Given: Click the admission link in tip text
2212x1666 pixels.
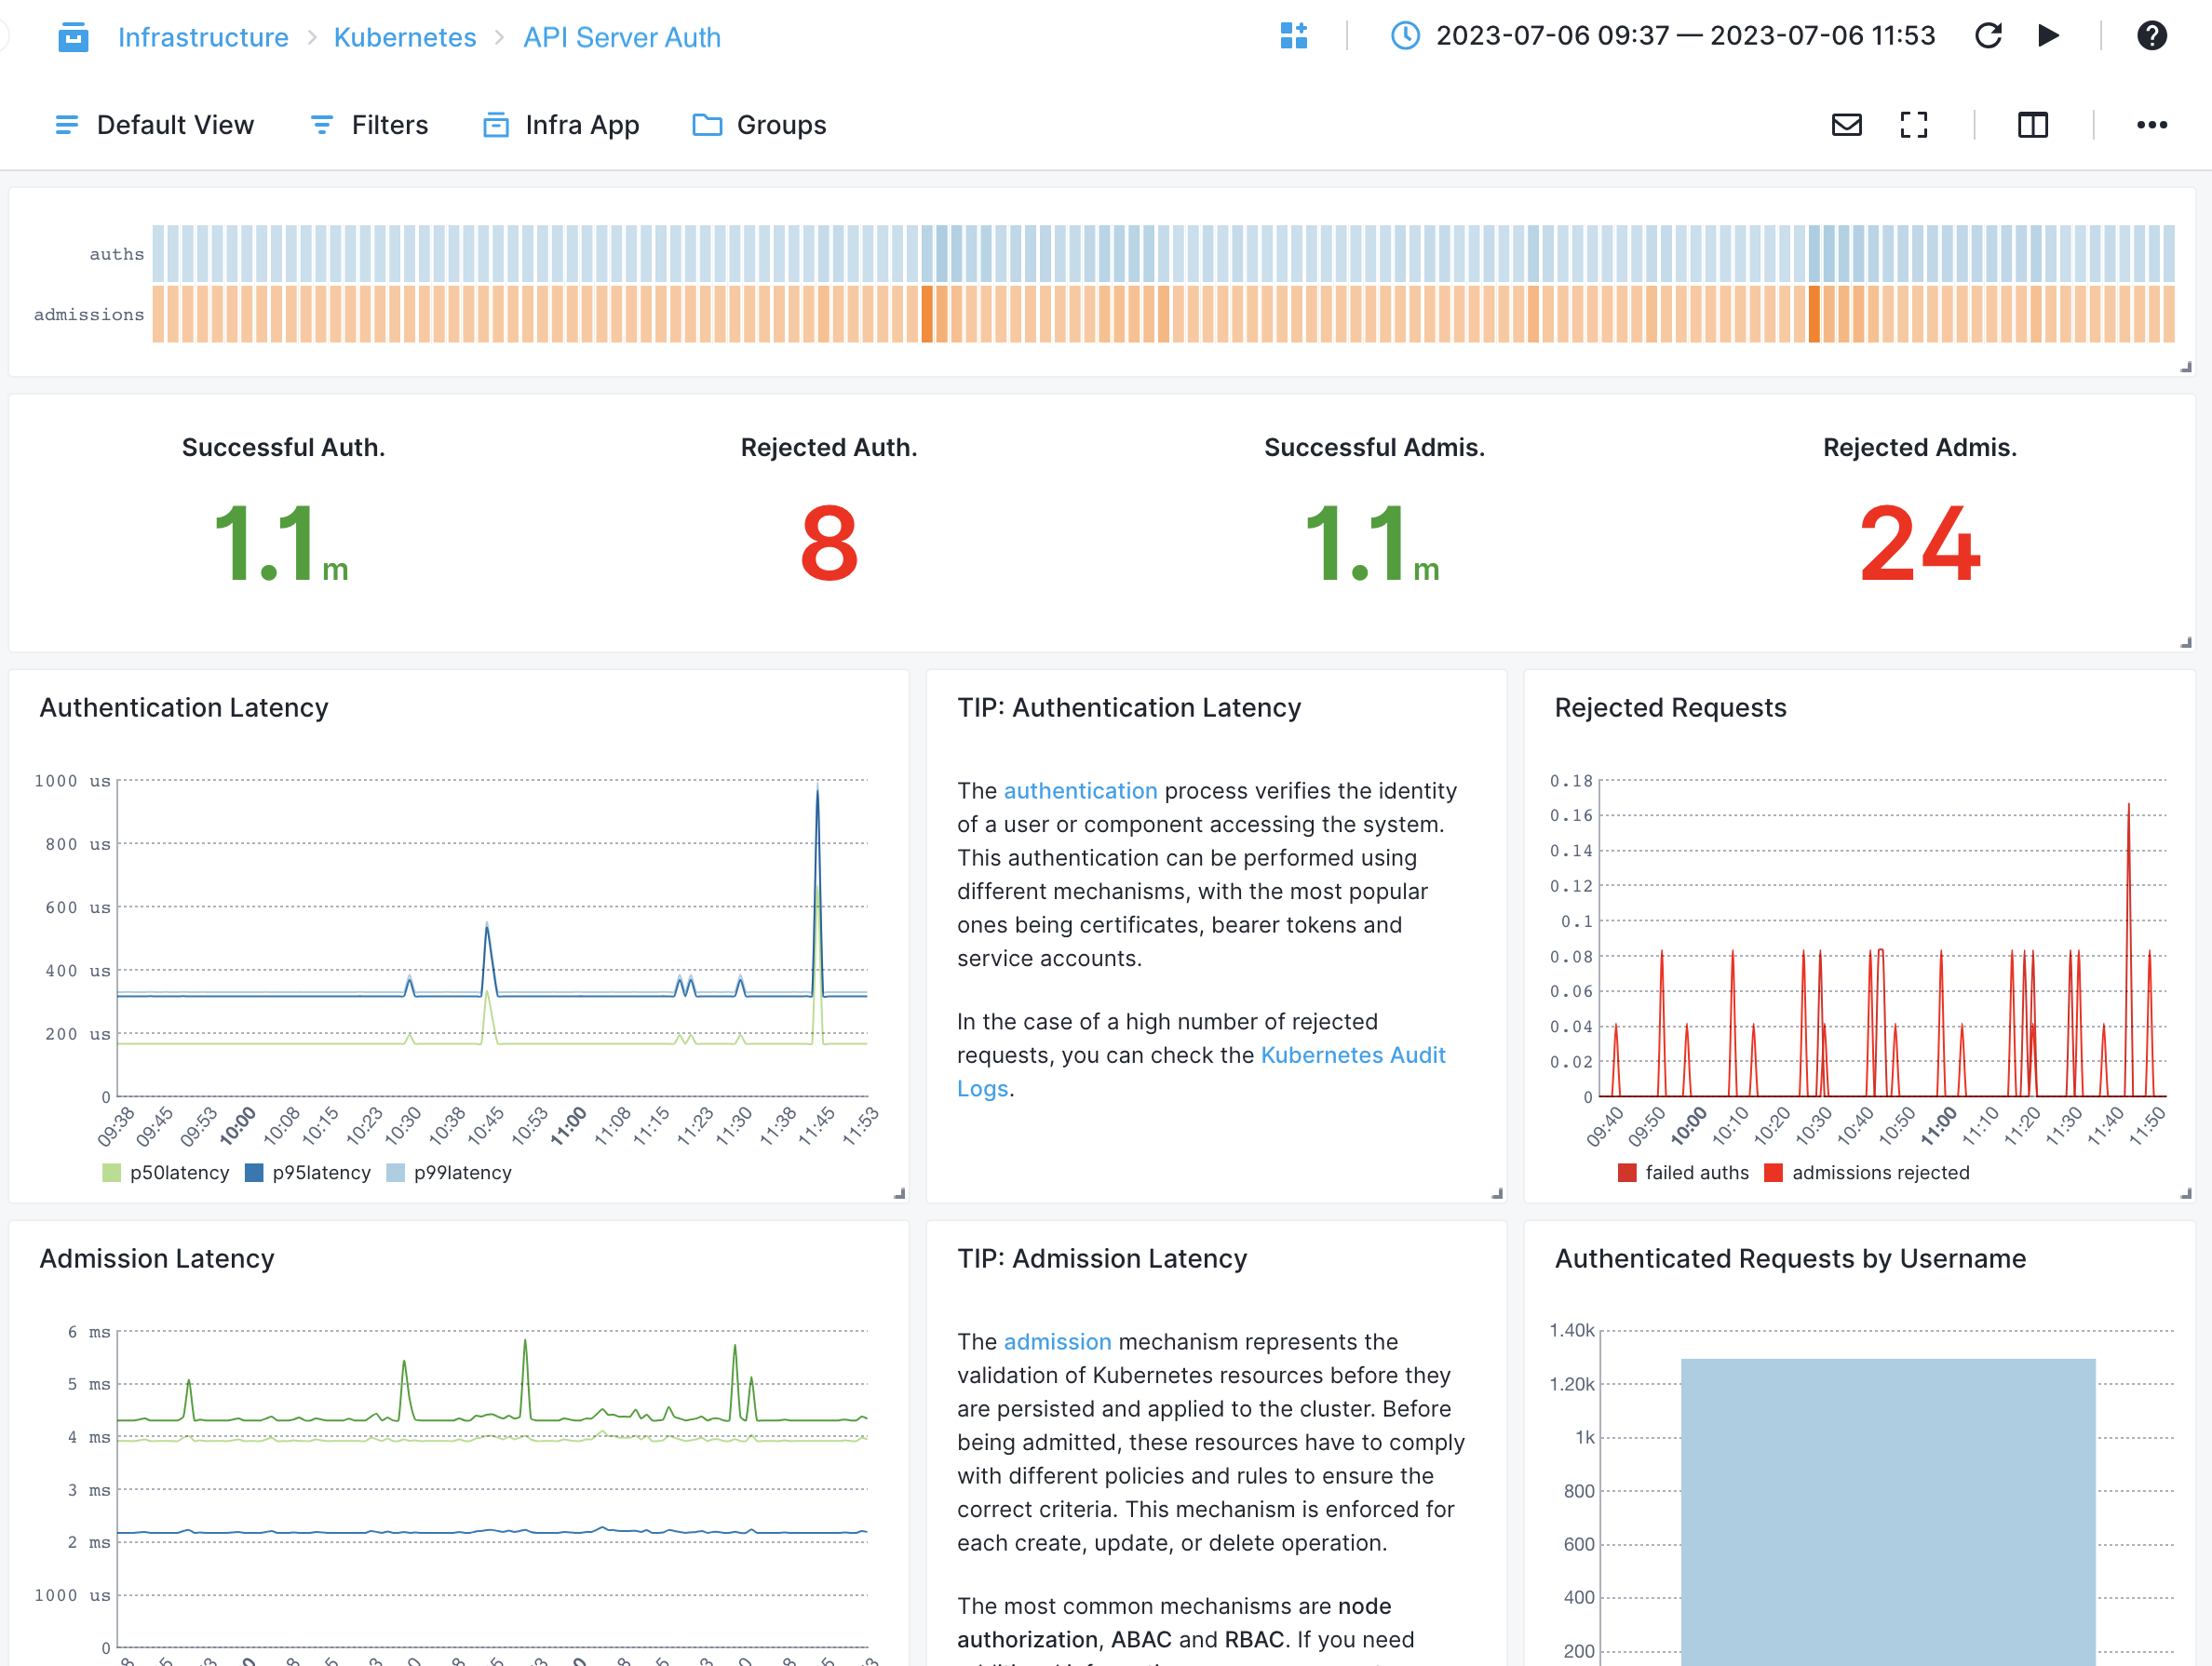Looking at the screenshot, I should [1057, 1342].
